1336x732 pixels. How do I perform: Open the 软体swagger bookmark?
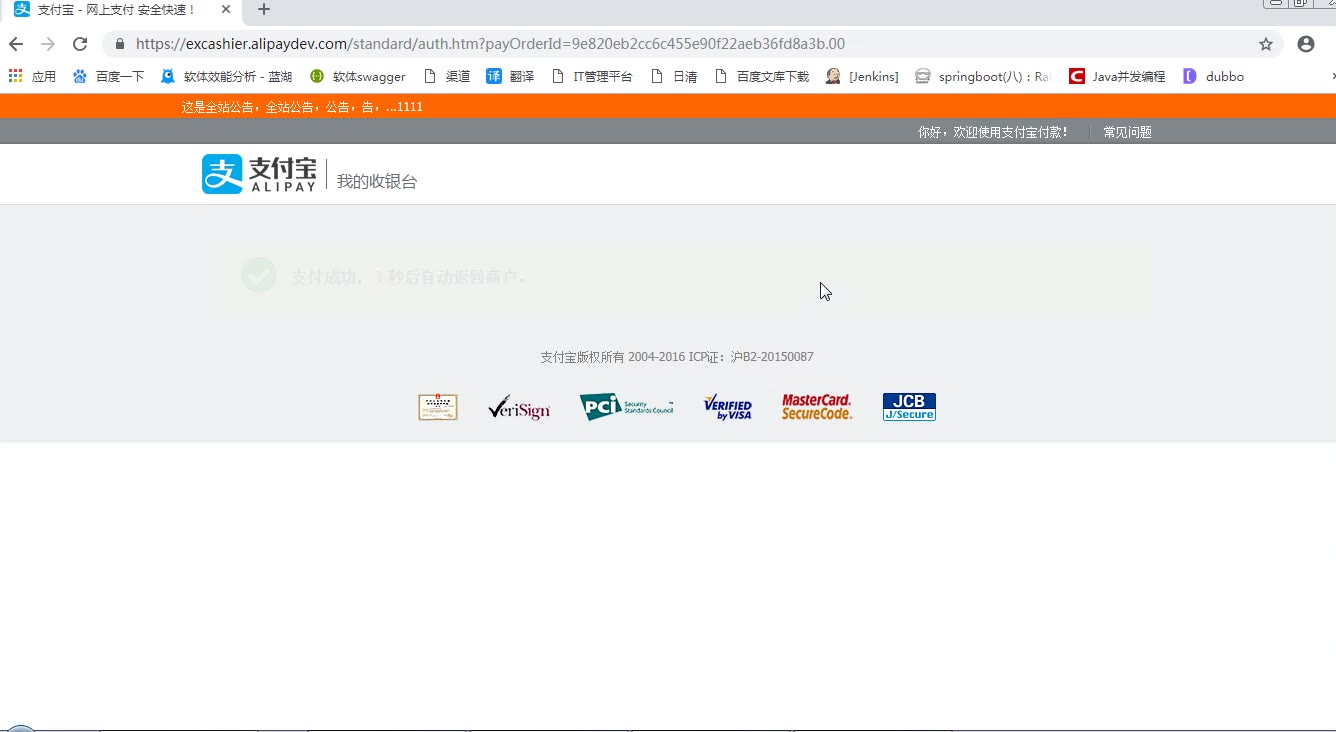[357, 76]
